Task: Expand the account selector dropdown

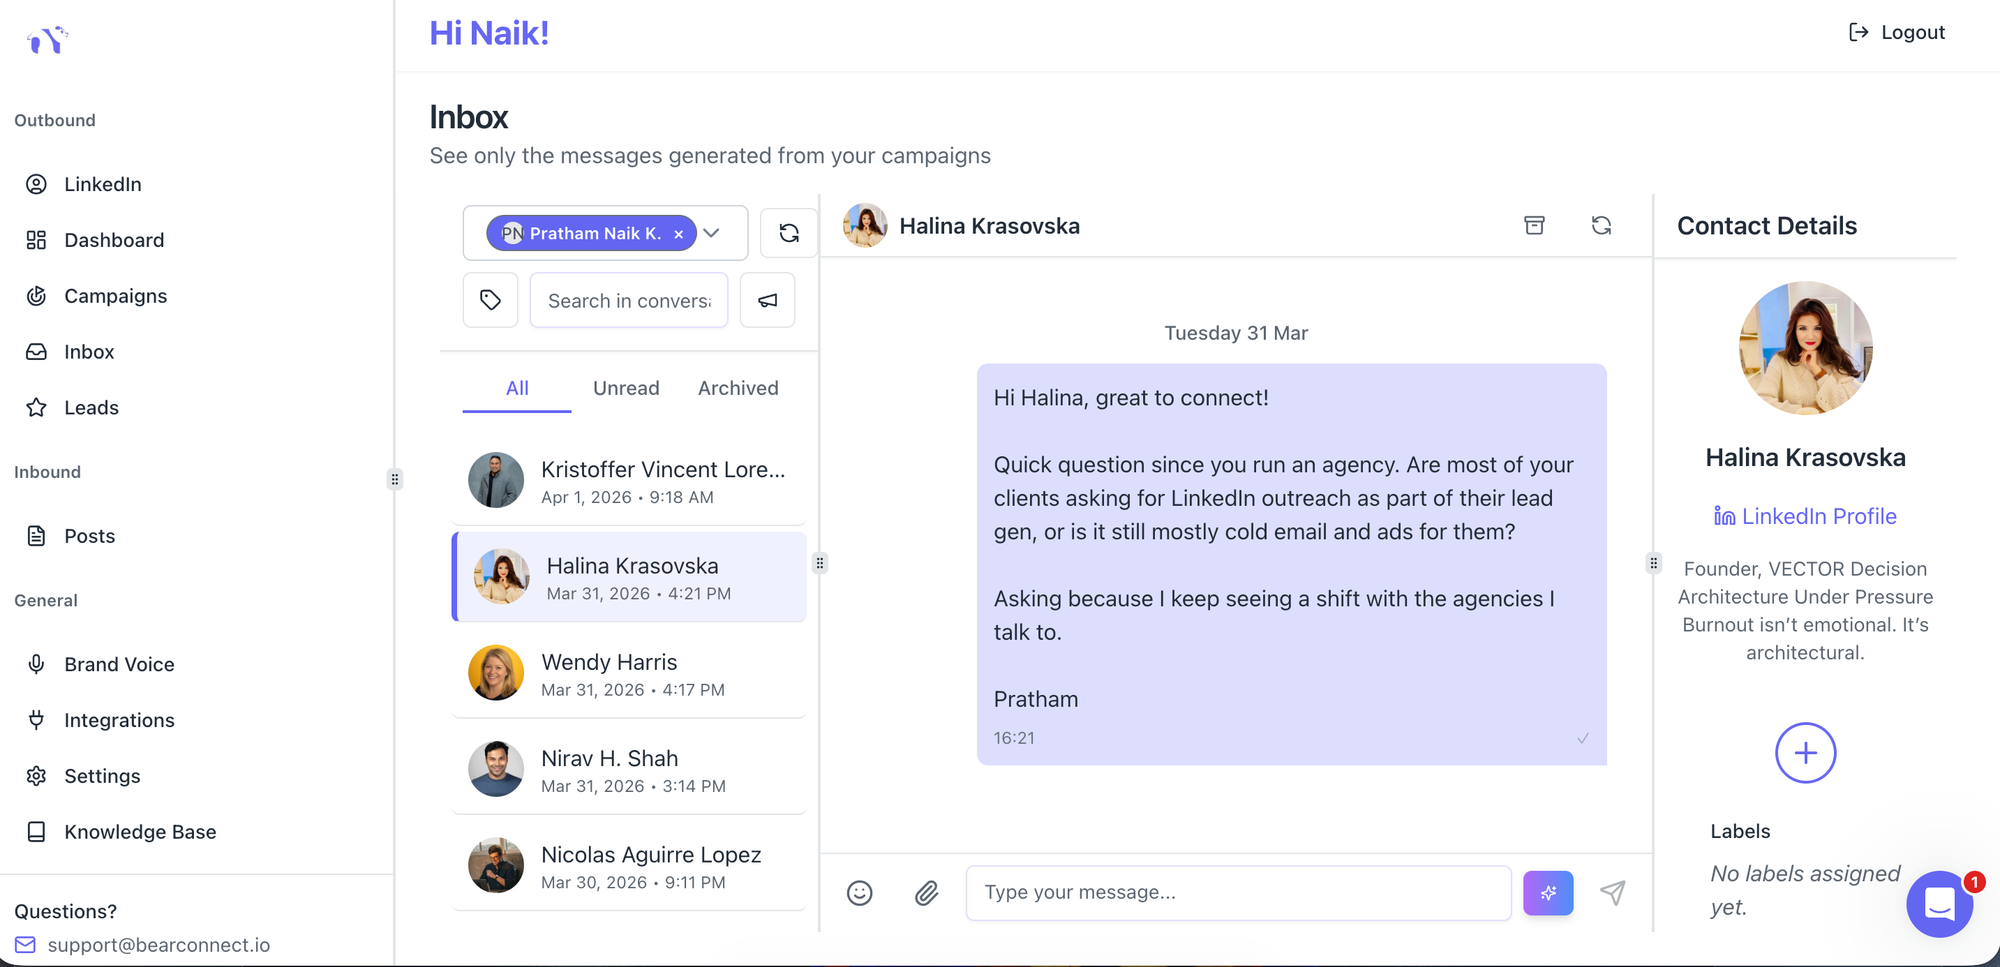Action: tap(712, 233)
